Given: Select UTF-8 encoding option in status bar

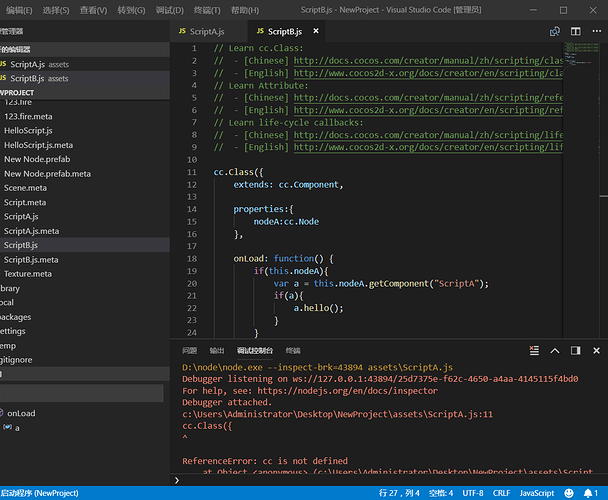Looking at the screenshot, I should point(475,493).
